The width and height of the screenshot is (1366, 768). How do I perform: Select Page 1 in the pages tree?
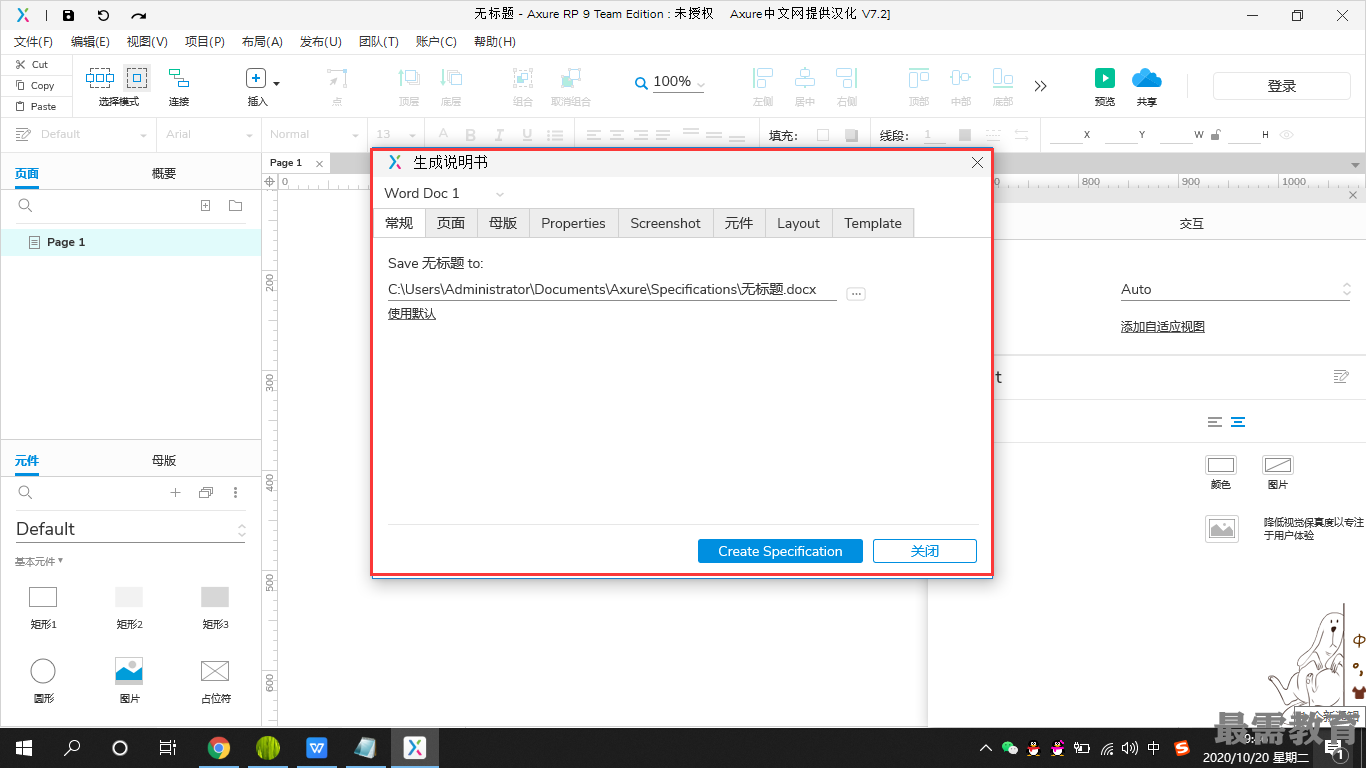[131, 242]
